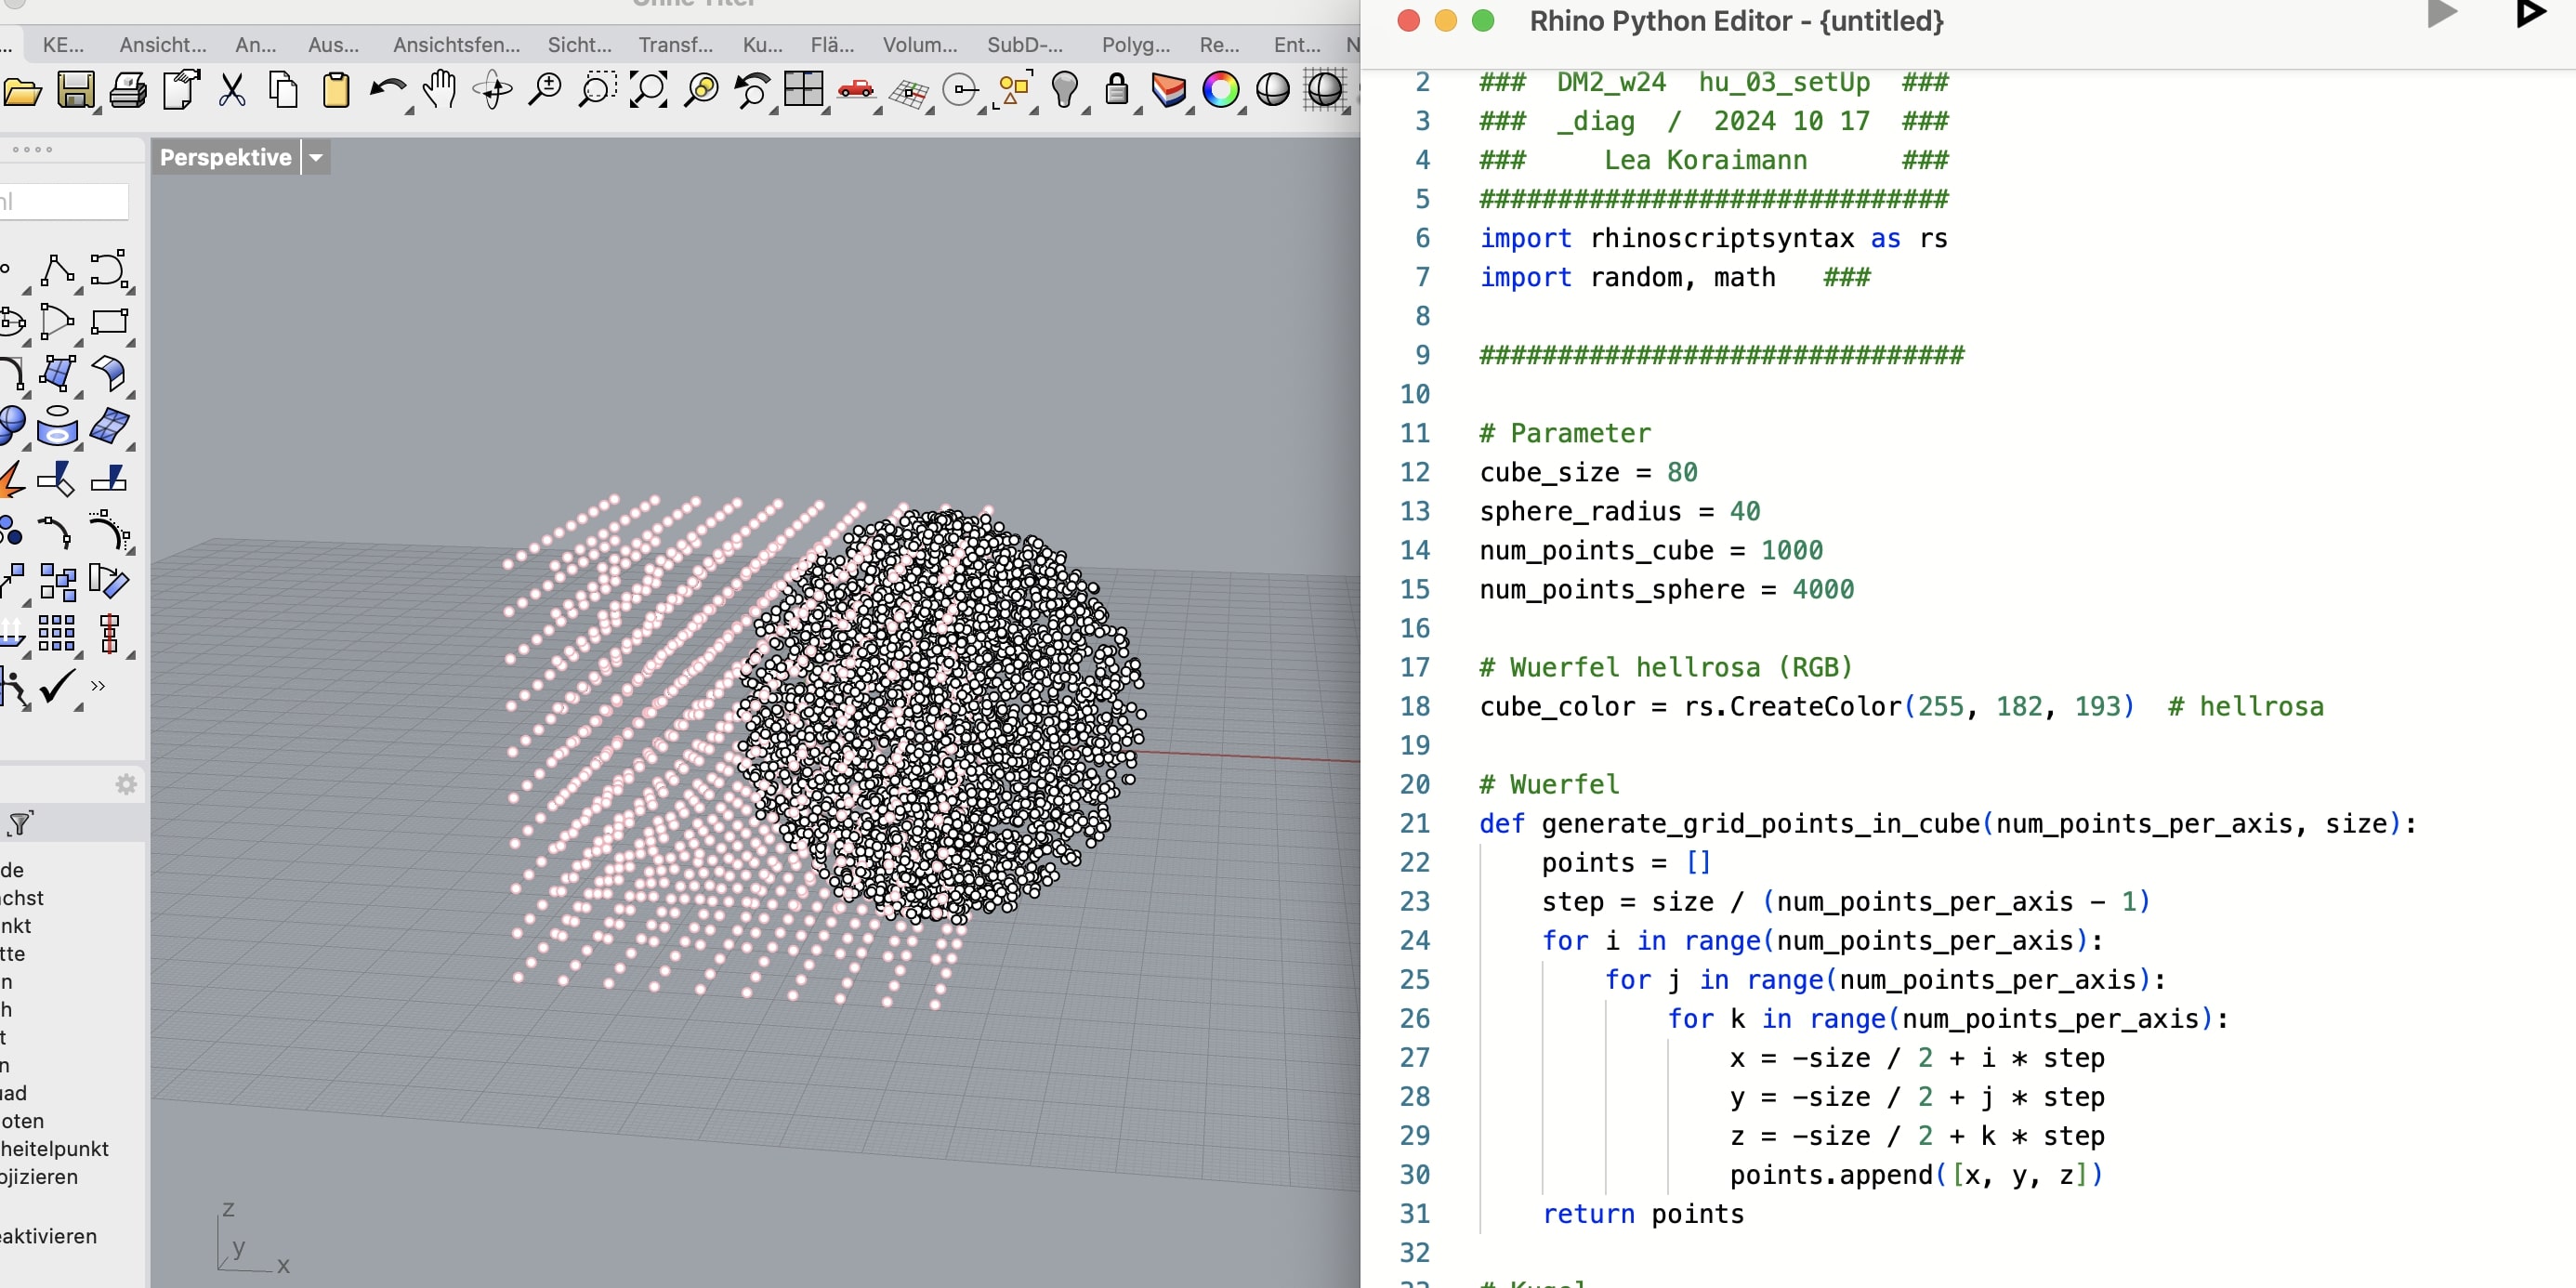This screenshot has width=2576, height=1288.
Task: Open an existing file
Action: point(22,90)
